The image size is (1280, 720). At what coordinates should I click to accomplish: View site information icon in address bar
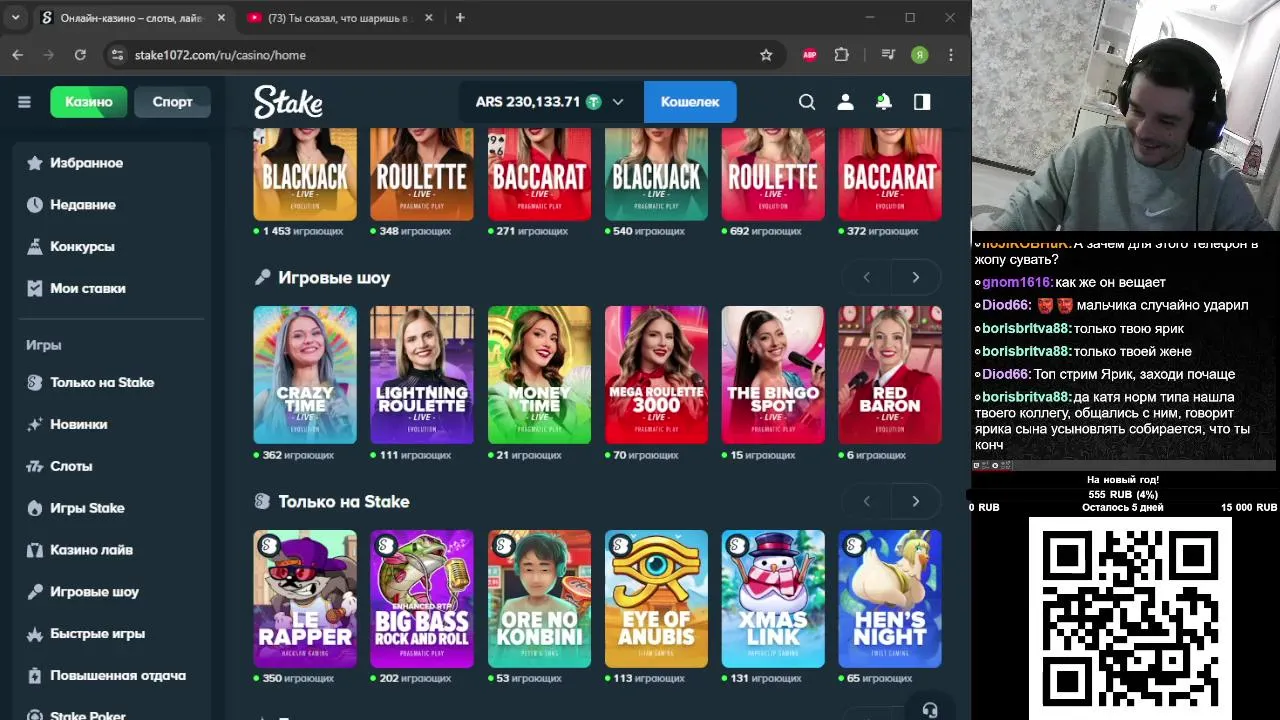[117, 55]
